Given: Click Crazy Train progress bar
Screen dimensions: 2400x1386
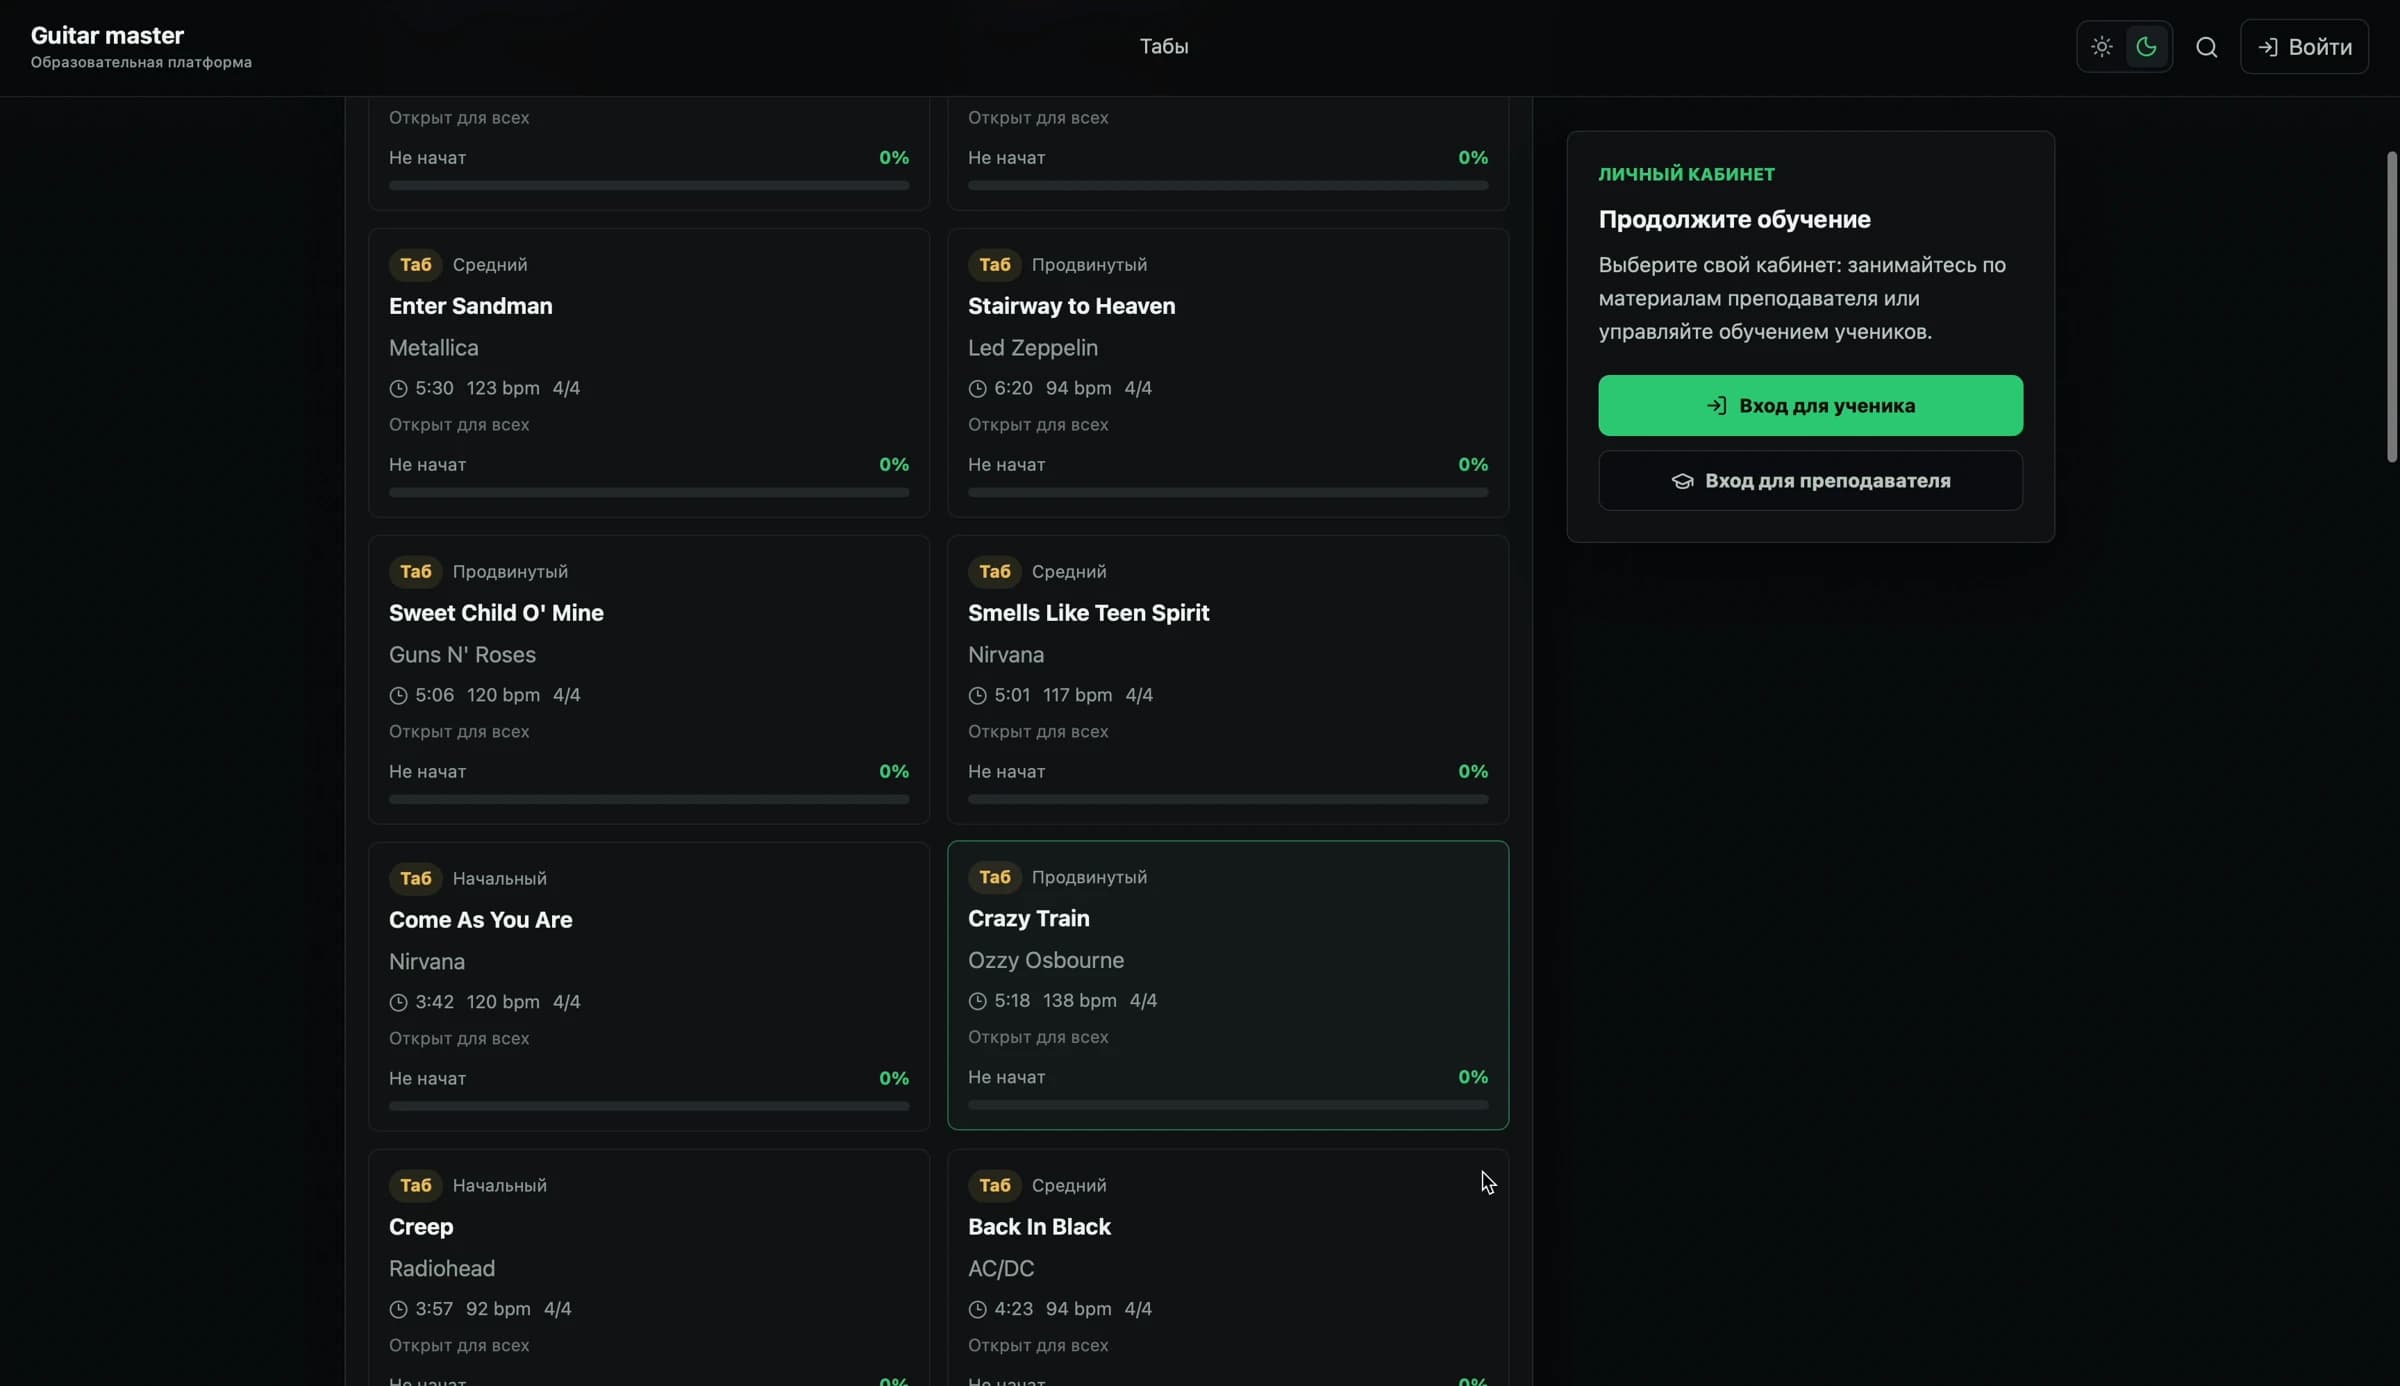Looking at the screenshot, I should [1228, 1106].
